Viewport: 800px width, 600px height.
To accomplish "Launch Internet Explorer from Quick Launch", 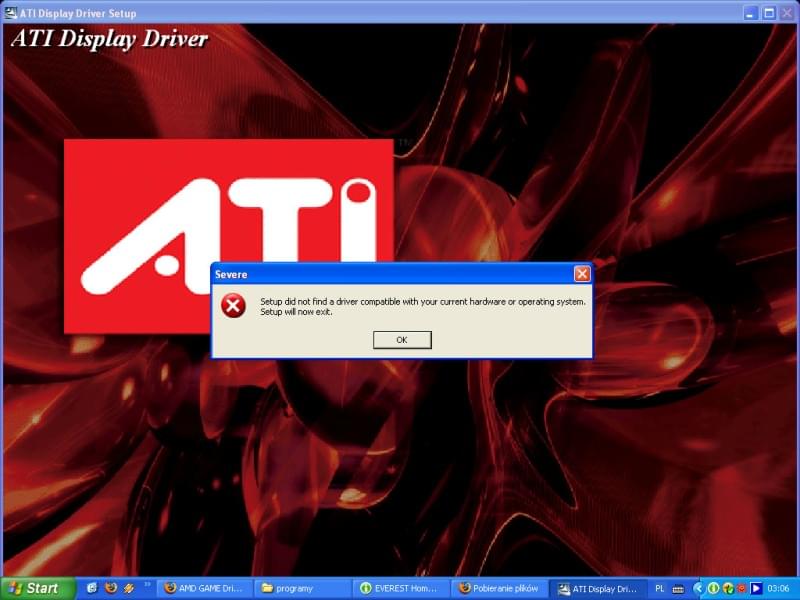I will click(92, 588).
